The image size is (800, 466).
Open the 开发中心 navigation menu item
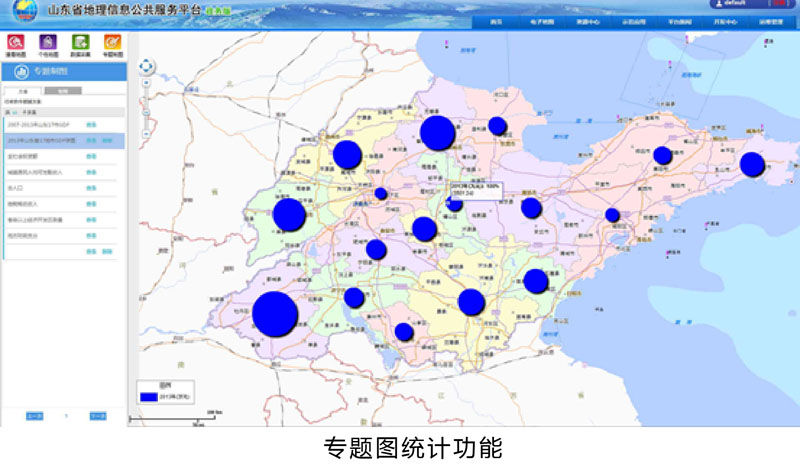pos(725,22)
